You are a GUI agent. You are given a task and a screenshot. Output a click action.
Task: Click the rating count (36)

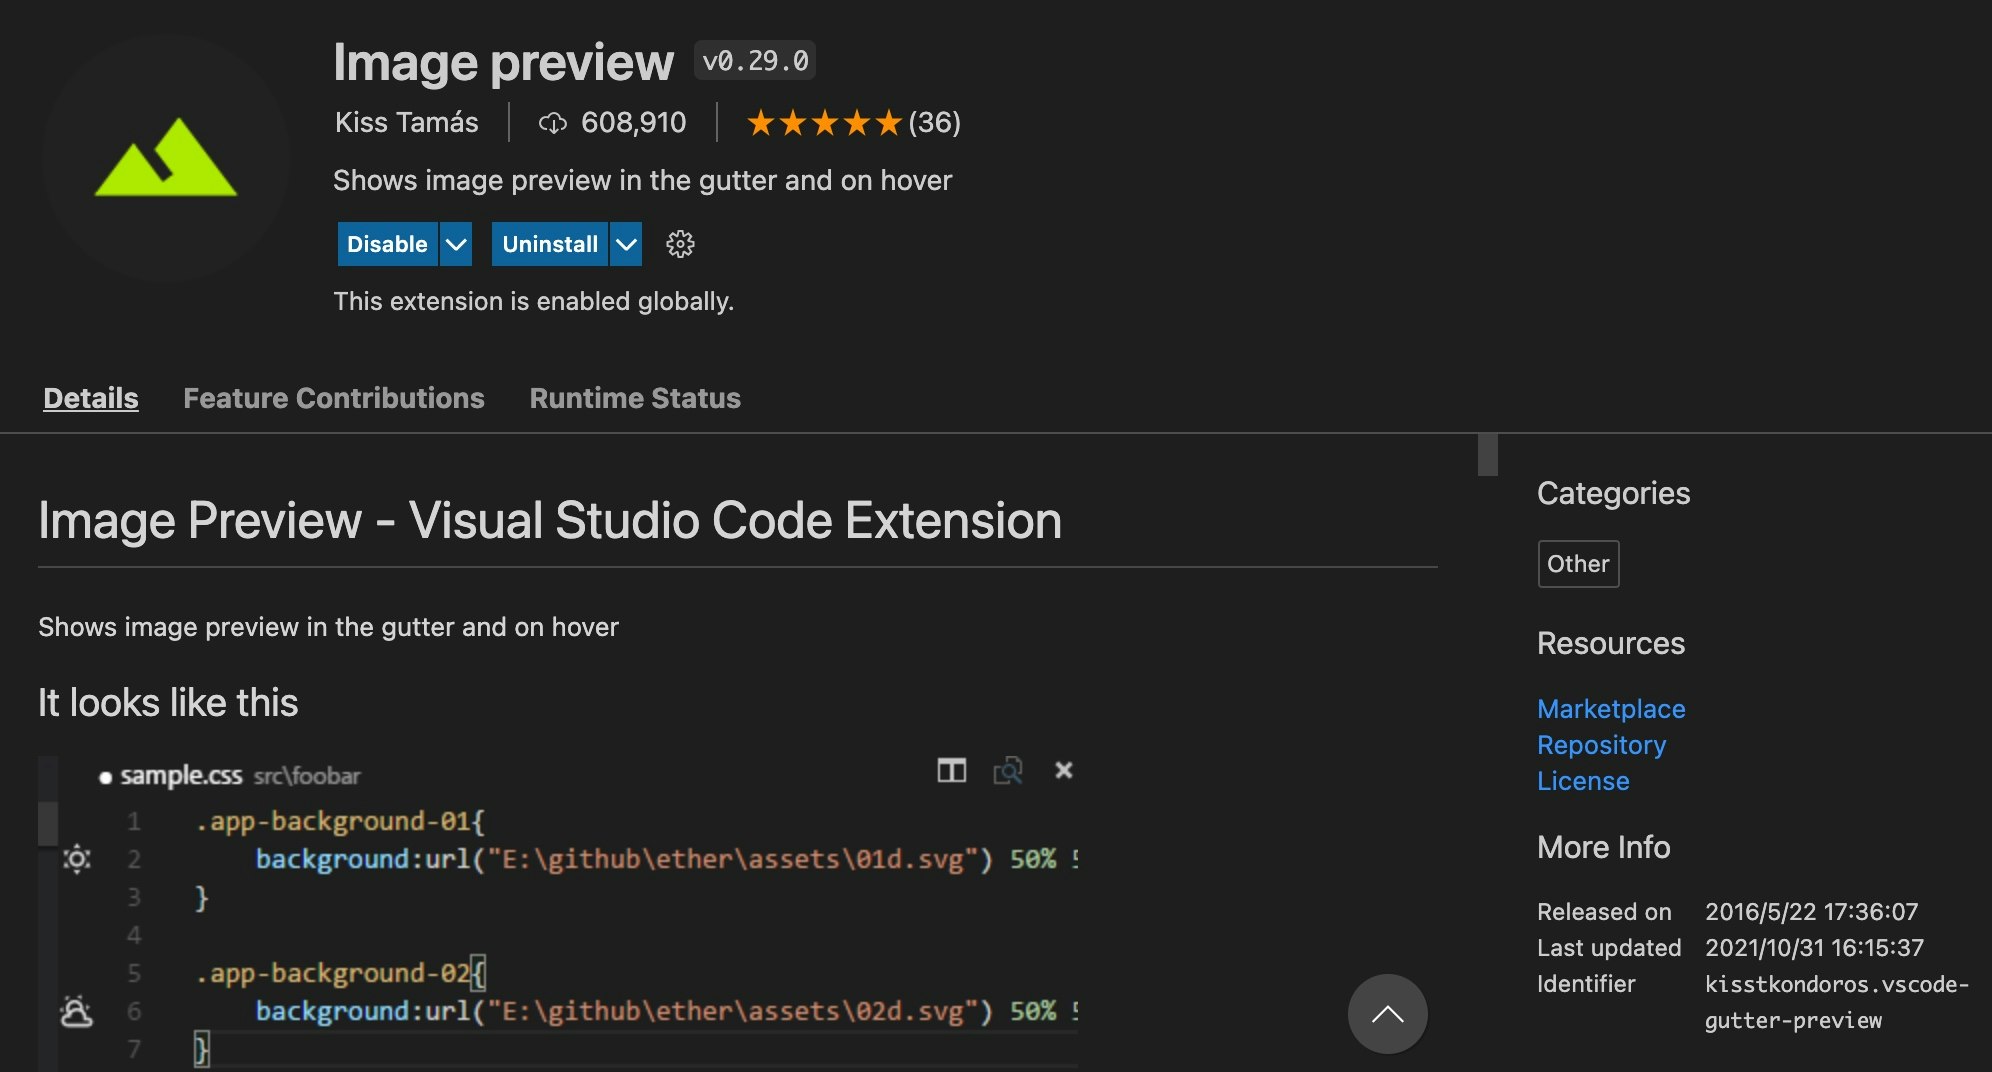[934, 123]
